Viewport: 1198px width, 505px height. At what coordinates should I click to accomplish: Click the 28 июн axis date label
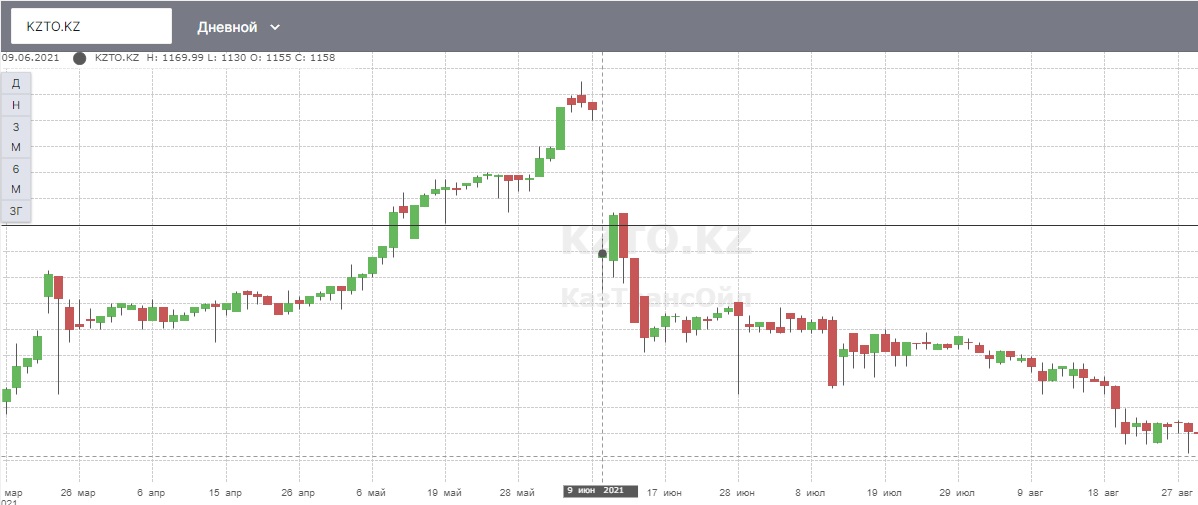(x=737, y=492)
